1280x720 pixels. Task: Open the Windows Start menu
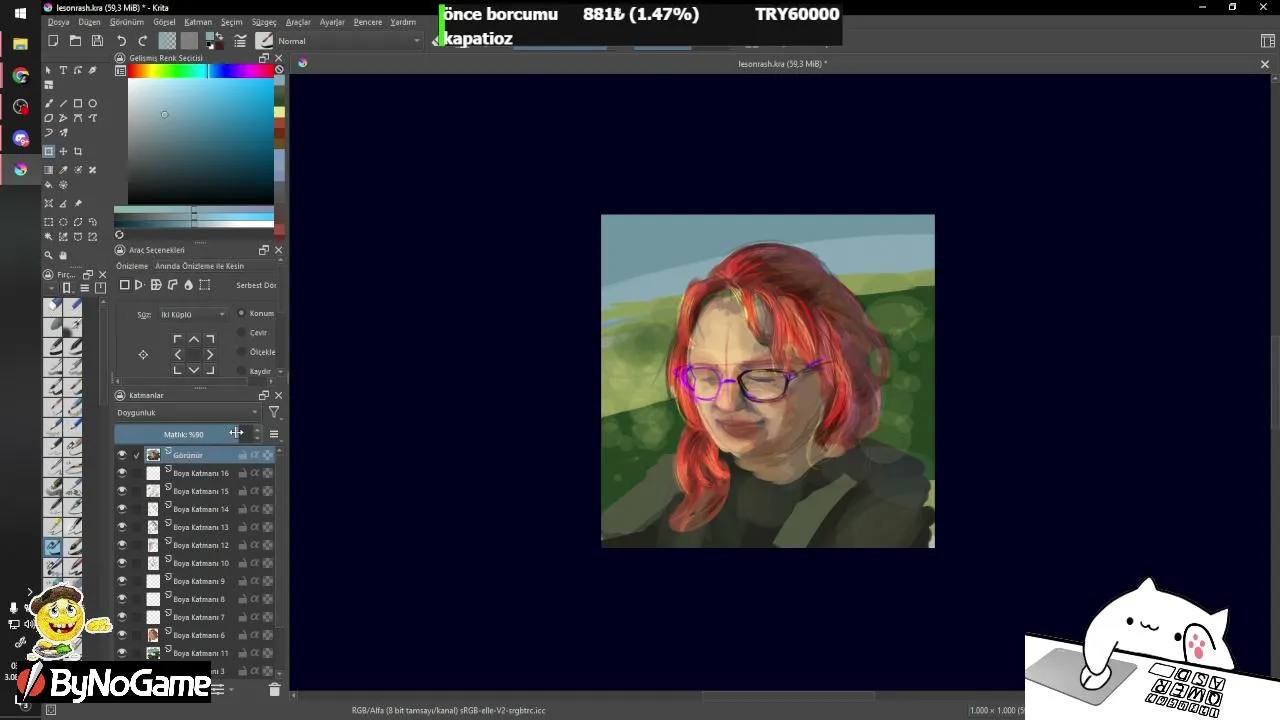coord(20,14)
